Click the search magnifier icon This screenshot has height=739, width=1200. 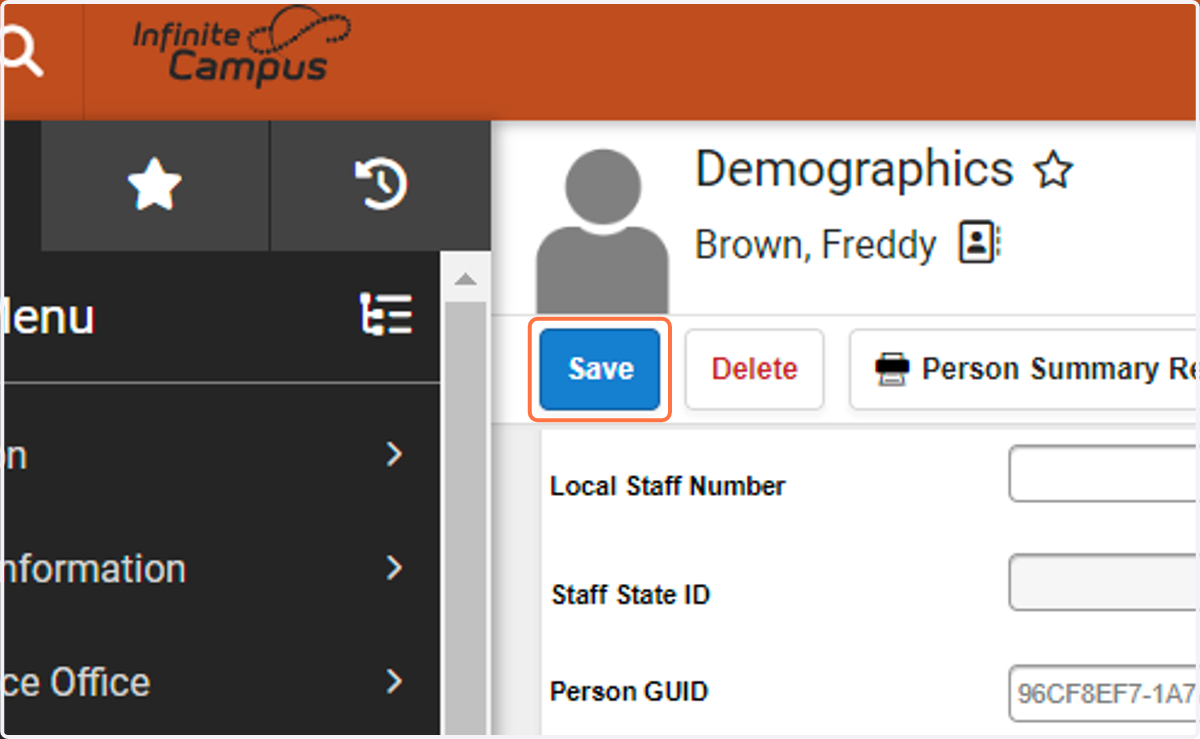coord(22,53)
